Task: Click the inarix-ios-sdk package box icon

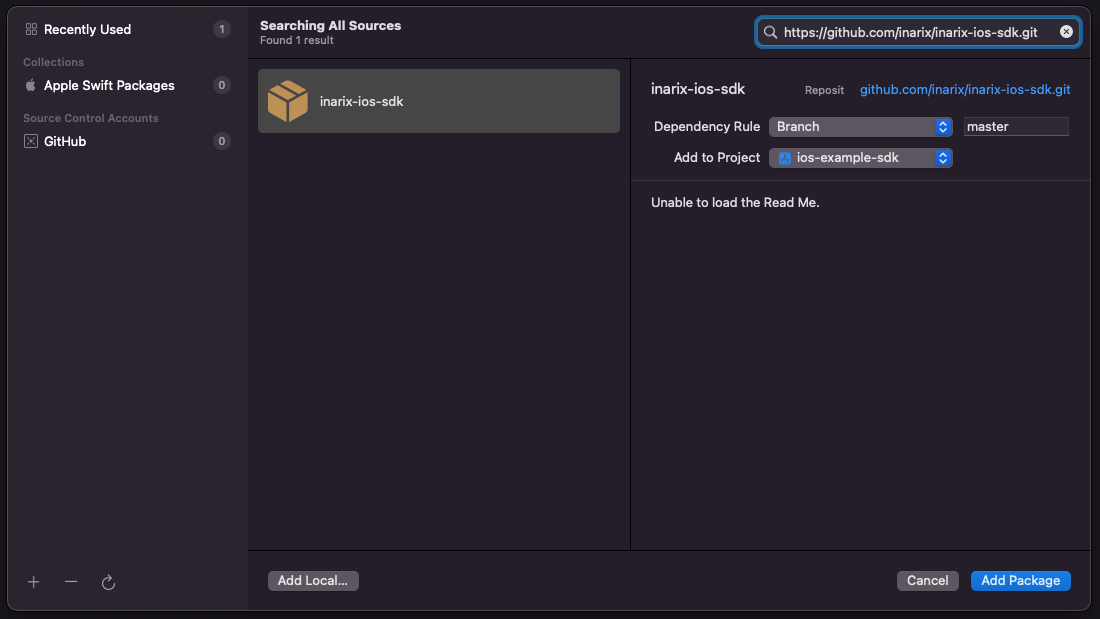Action: [x=288, y=101]
